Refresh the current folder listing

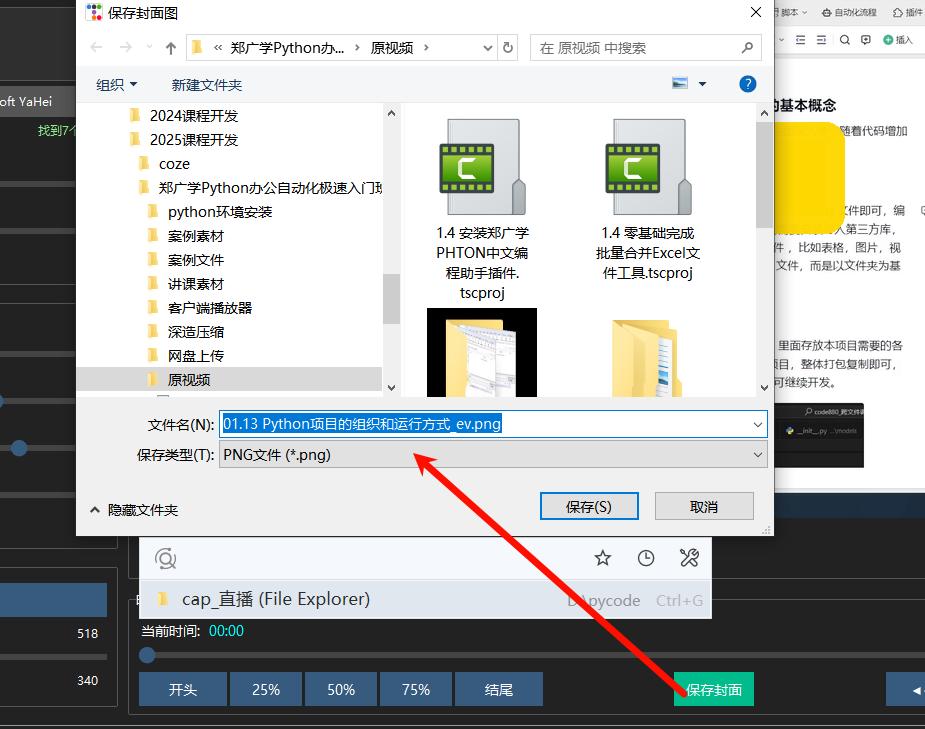pos(508,48)
